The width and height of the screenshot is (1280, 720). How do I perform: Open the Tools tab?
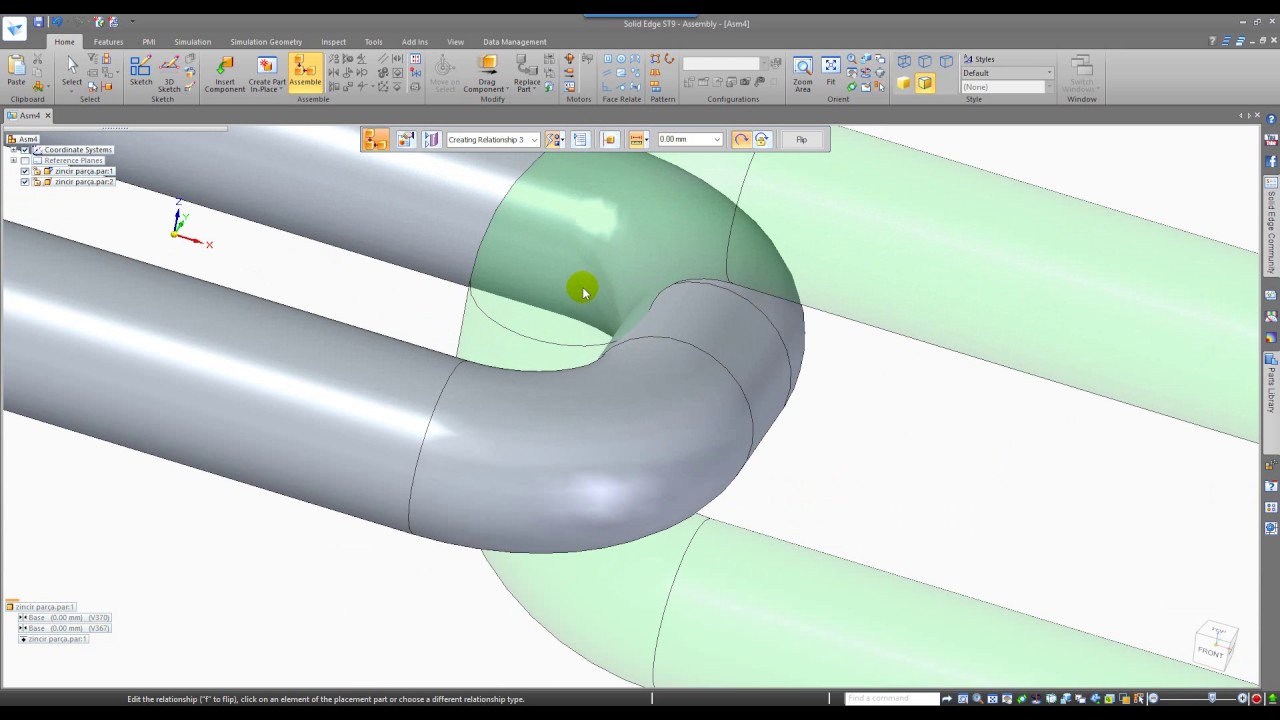[x=373, y=42]
